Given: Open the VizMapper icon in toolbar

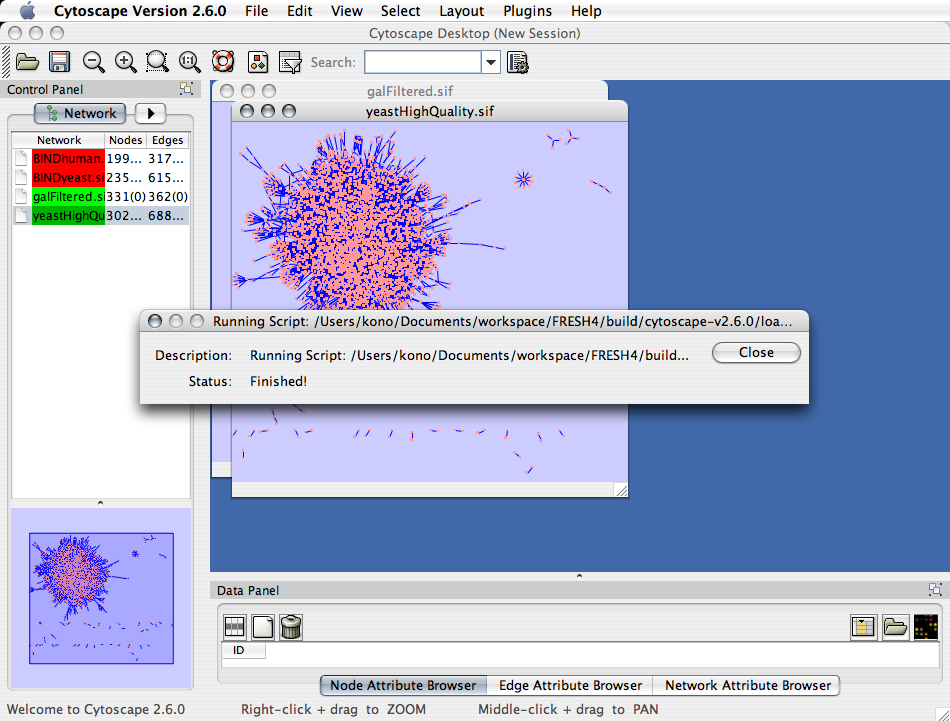Looking at the screenshot, I should coord(257,62).
